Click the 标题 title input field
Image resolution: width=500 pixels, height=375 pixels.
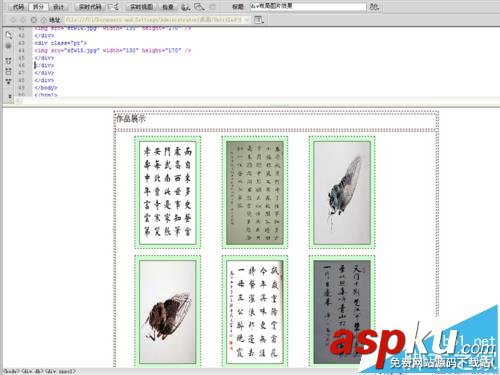point(308,6)
